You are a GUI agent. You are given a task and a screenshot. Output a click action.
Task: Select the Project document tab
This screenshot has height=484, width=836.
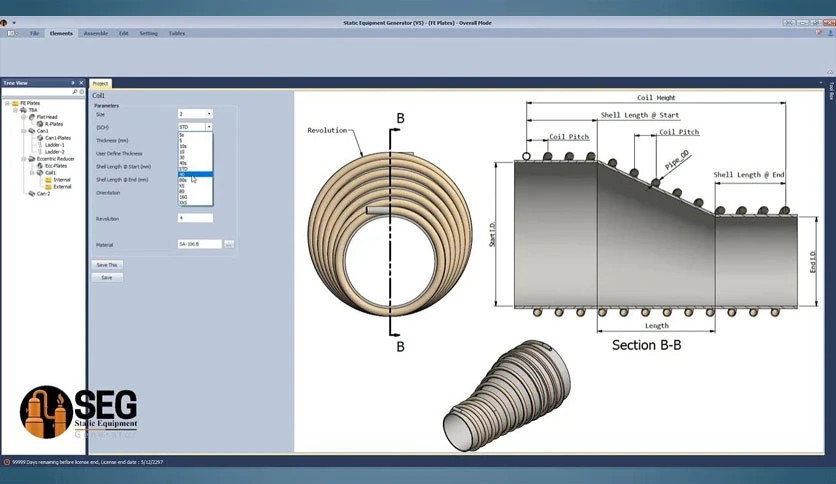click(100, 84)
